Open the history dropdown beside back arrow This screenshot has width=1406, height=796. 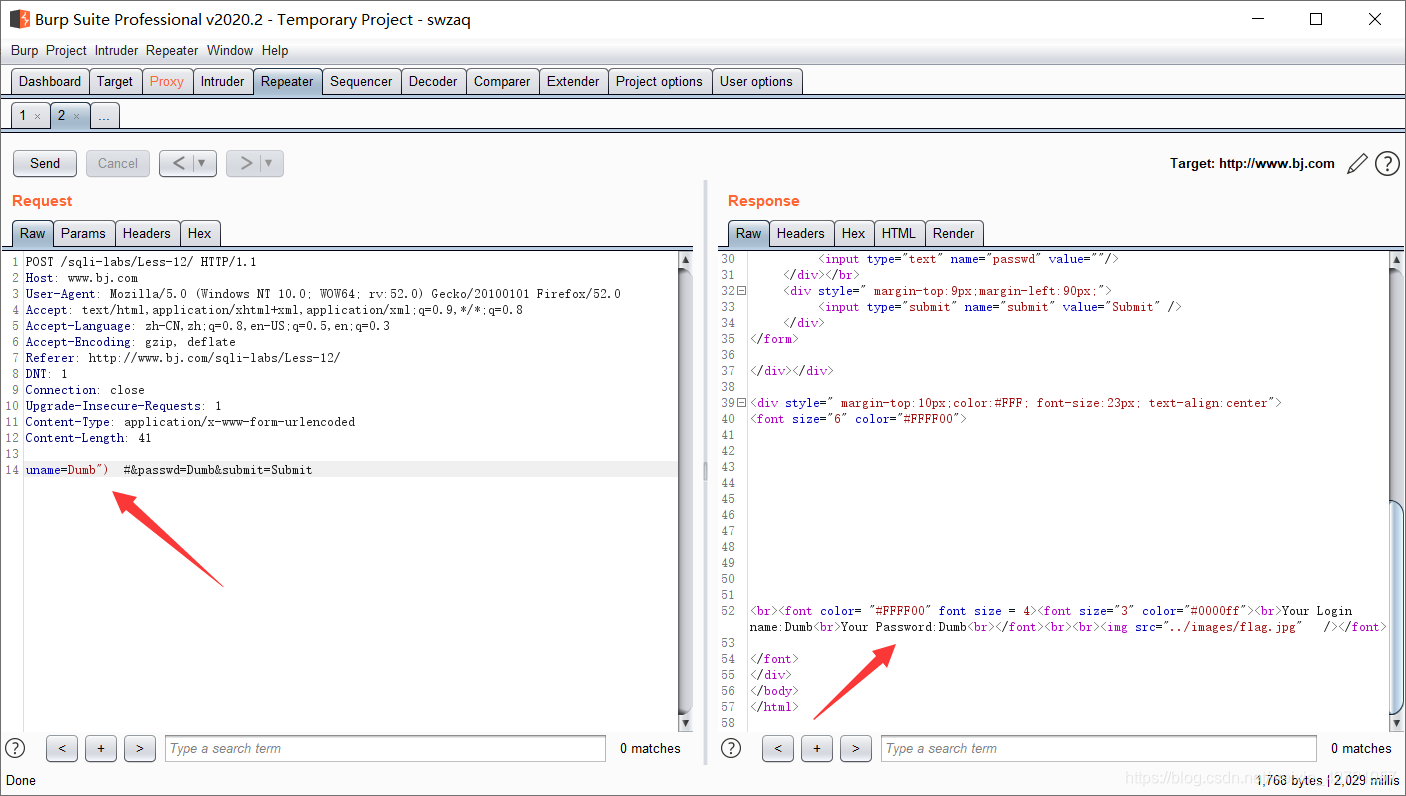pos(204,163)
